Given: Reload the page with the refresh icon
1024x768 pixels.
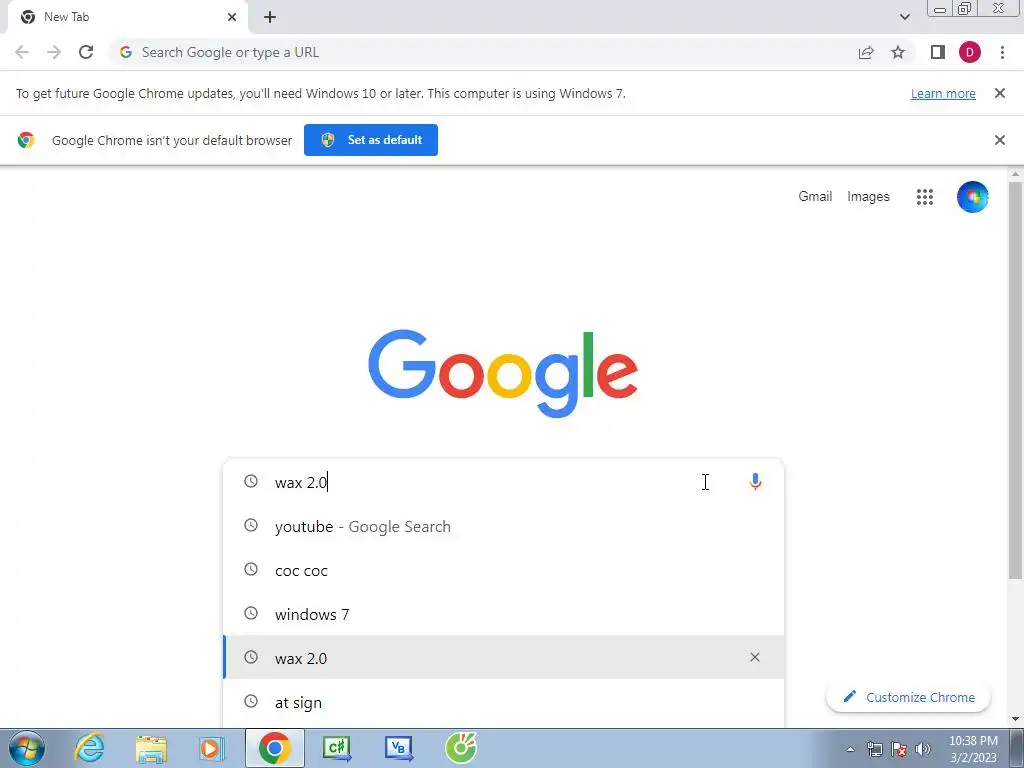Looking at the screenshot, I should point(86,52).
